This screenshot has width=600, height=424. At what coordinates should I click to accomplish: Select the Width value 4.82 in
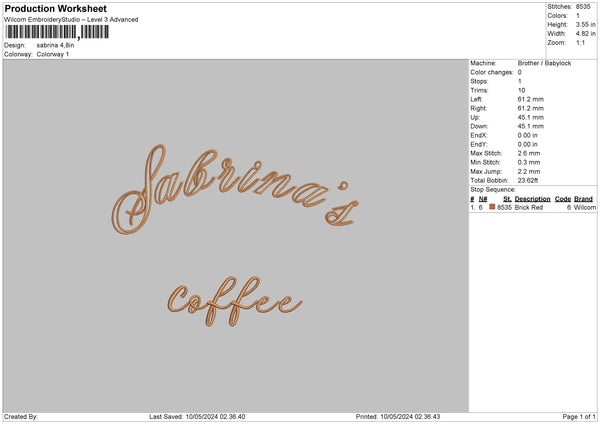tap(586, 34)
